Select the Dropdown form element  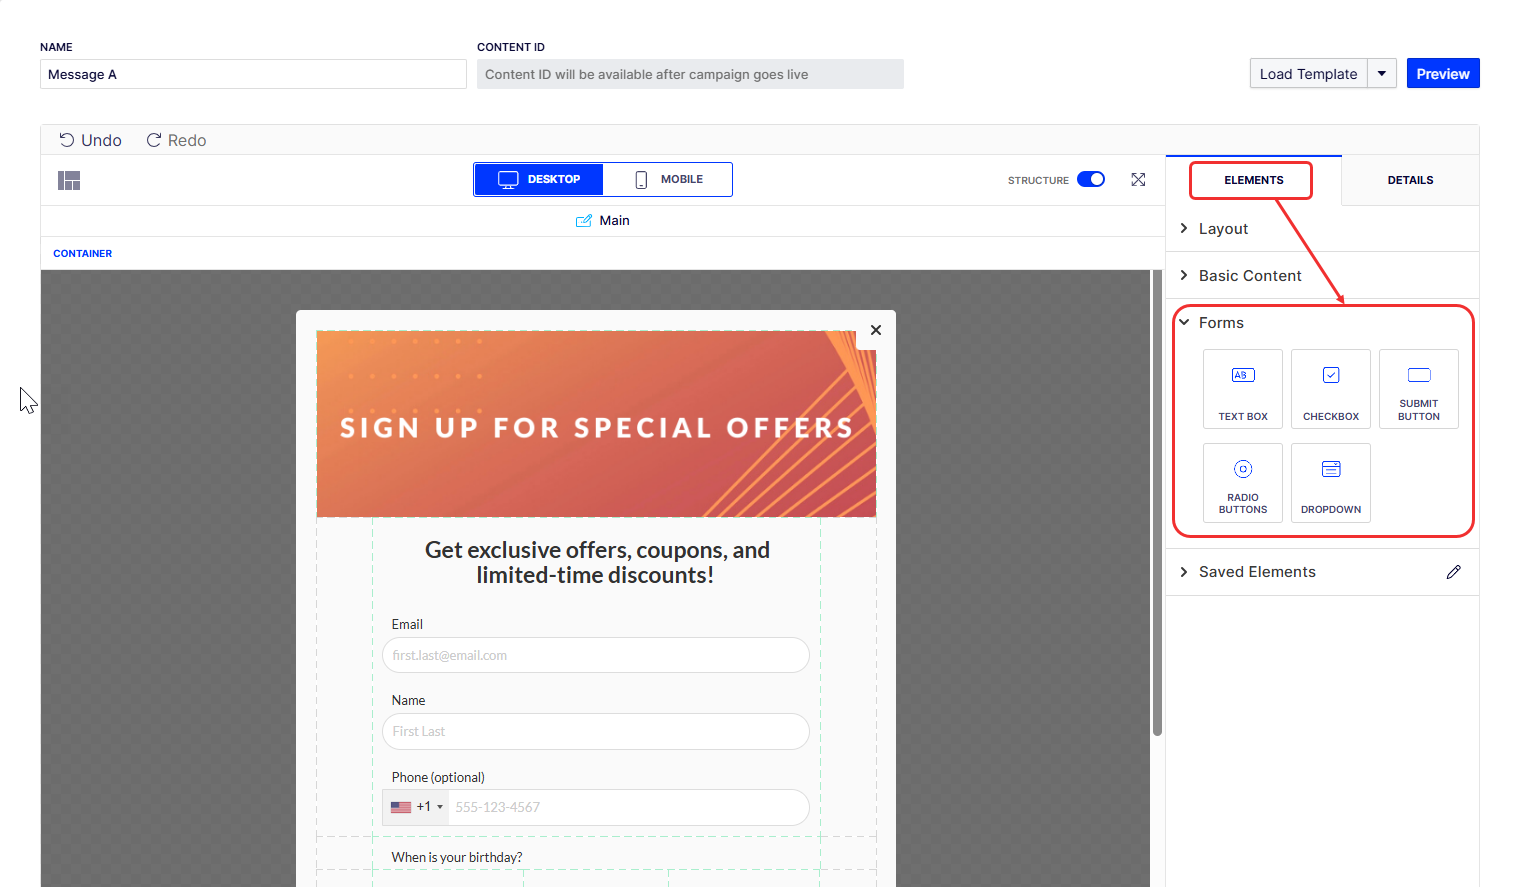(x=1330, y=483)
